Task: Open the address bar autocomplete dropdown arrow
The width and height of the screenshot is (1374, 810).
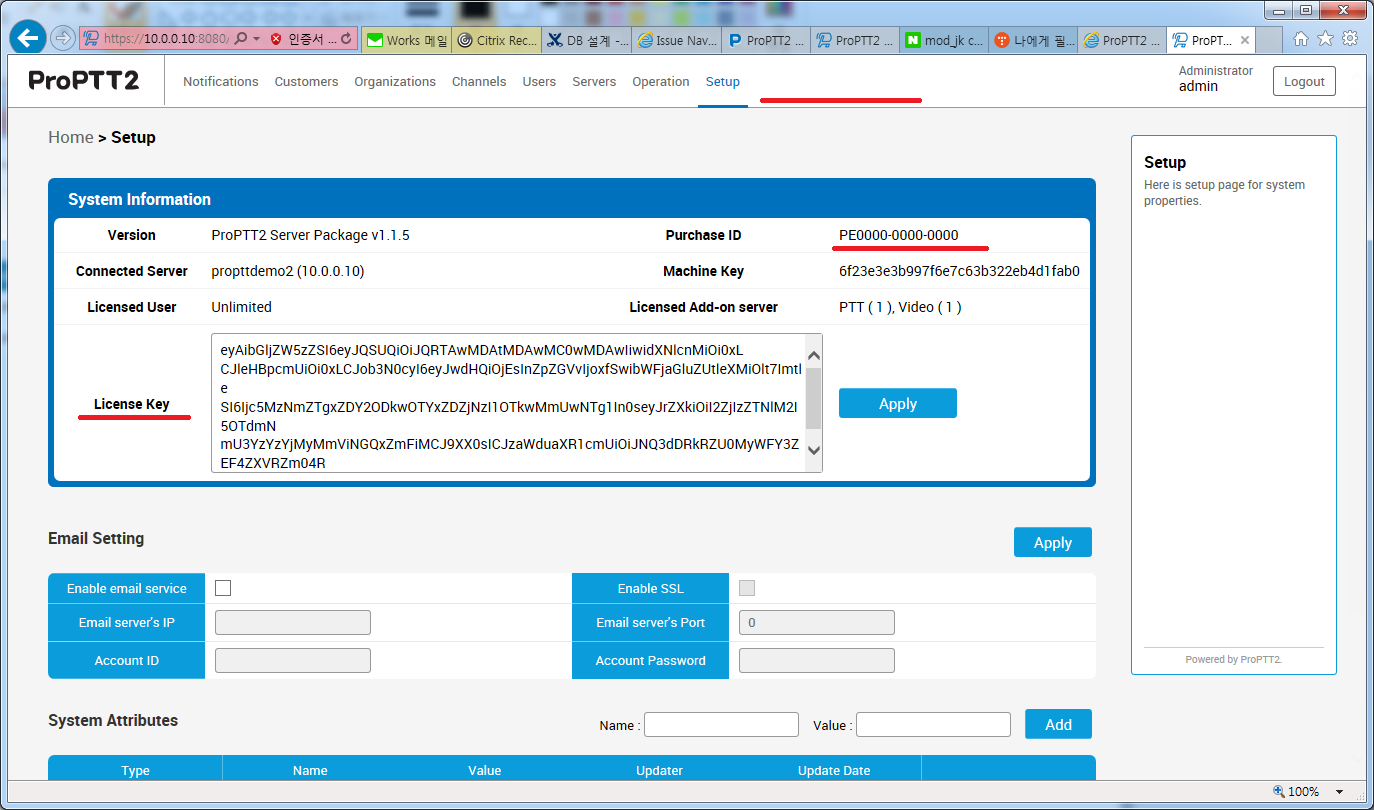Action: (257, 39)
